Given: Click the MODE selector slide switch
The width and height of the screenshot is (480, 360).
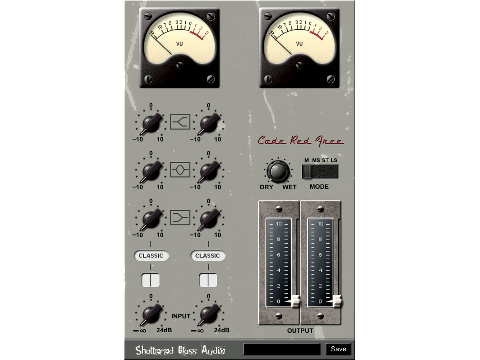Looking at the screenshot, I should [320, 172].
